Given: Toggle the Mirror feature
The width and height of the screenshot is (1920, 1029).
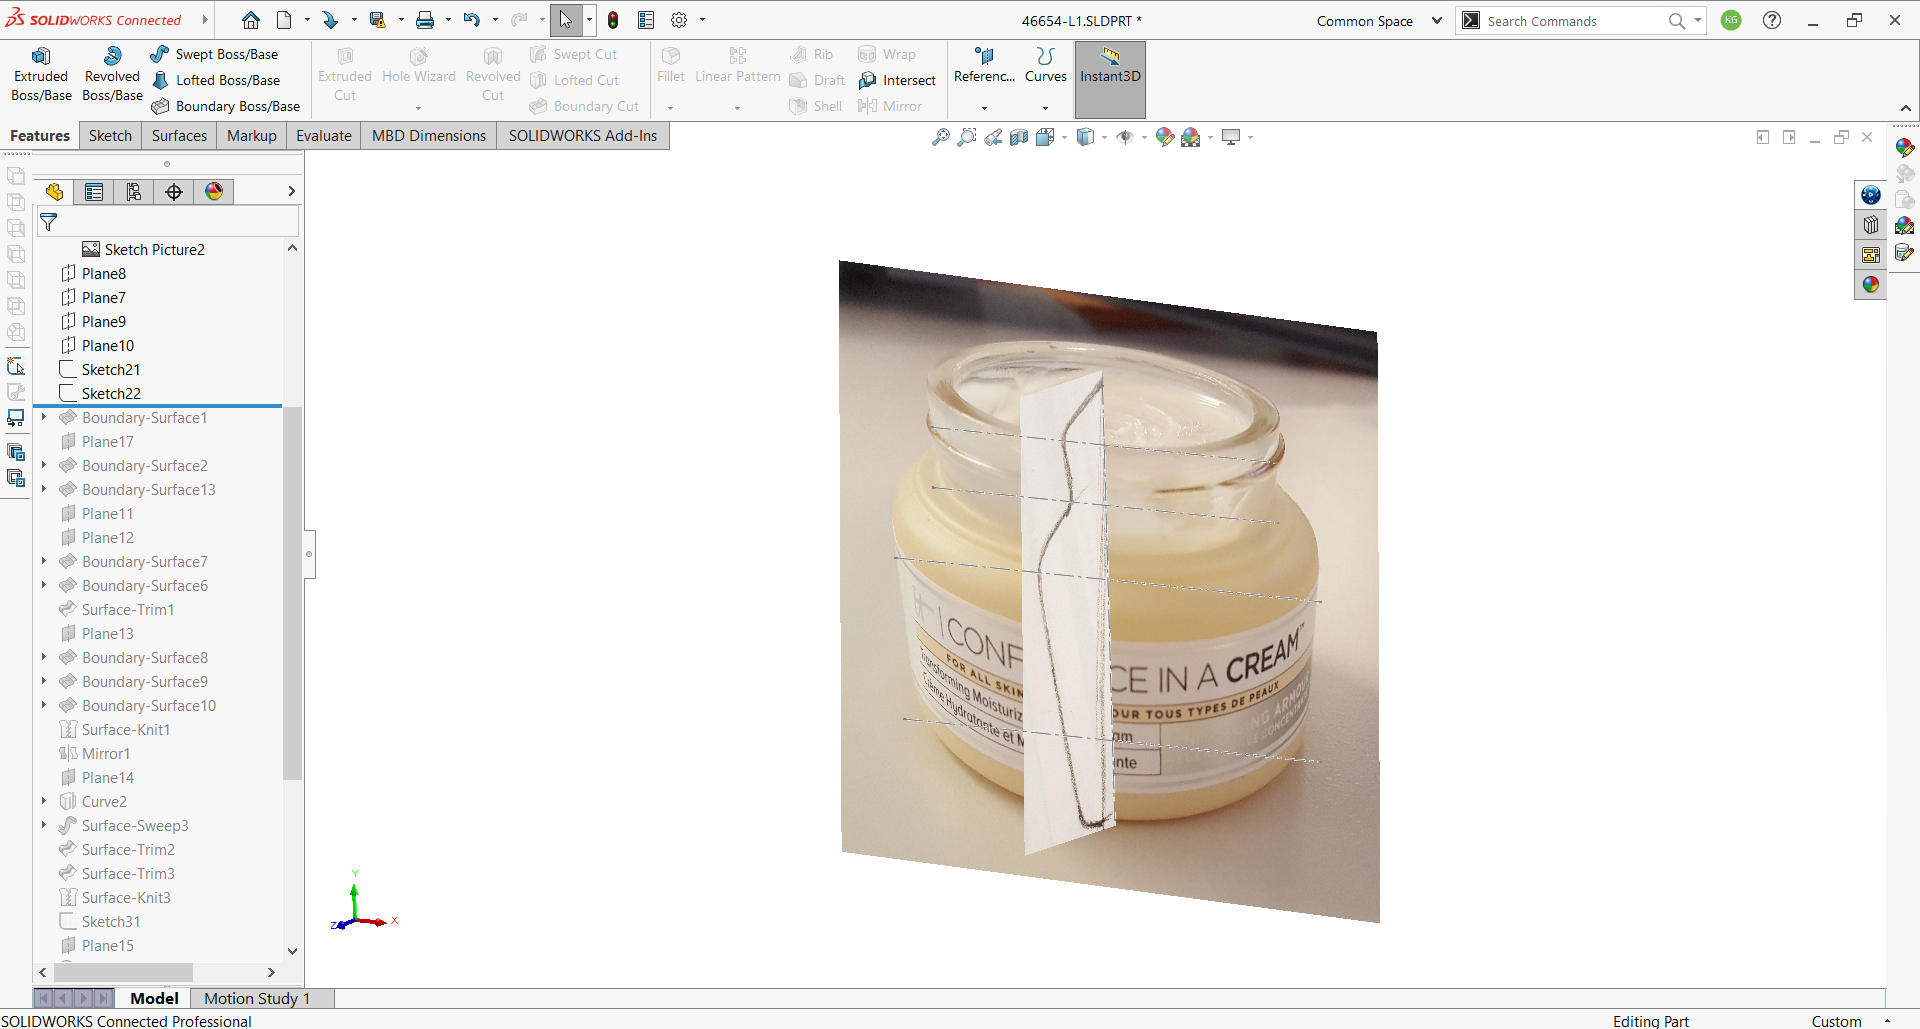Looking at the screenshot, I should coord(891,106).
